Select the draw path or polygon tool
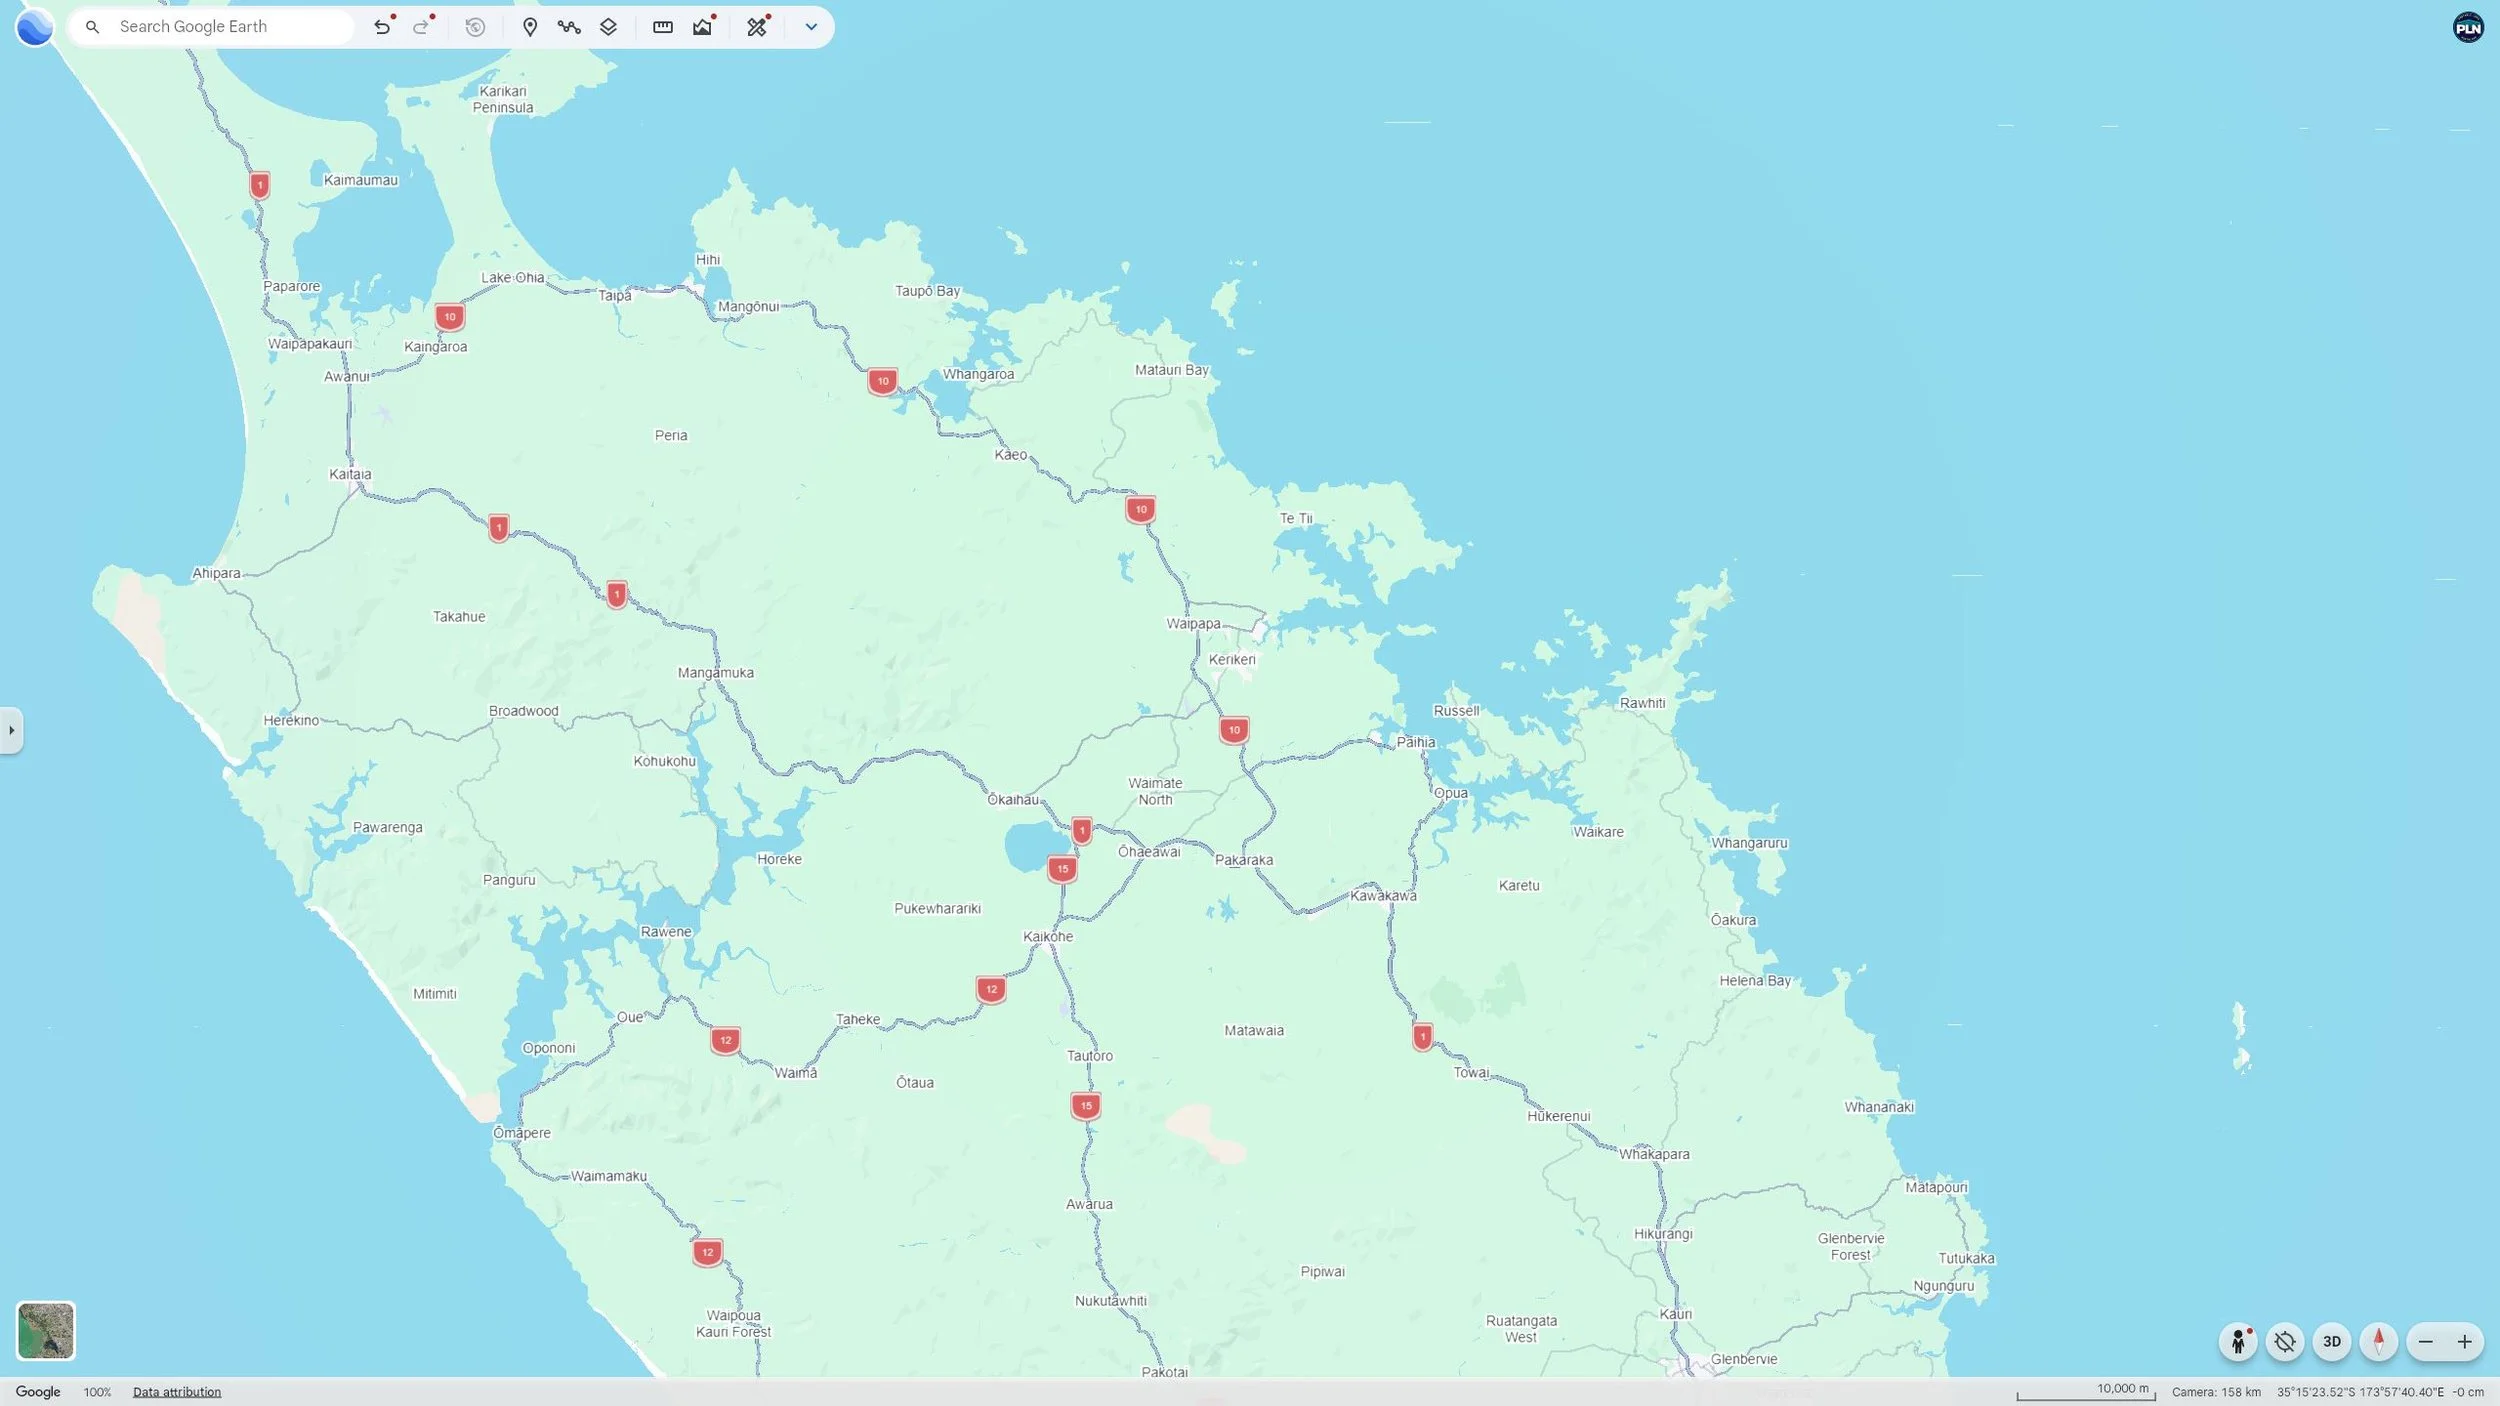 coord(569,27)
